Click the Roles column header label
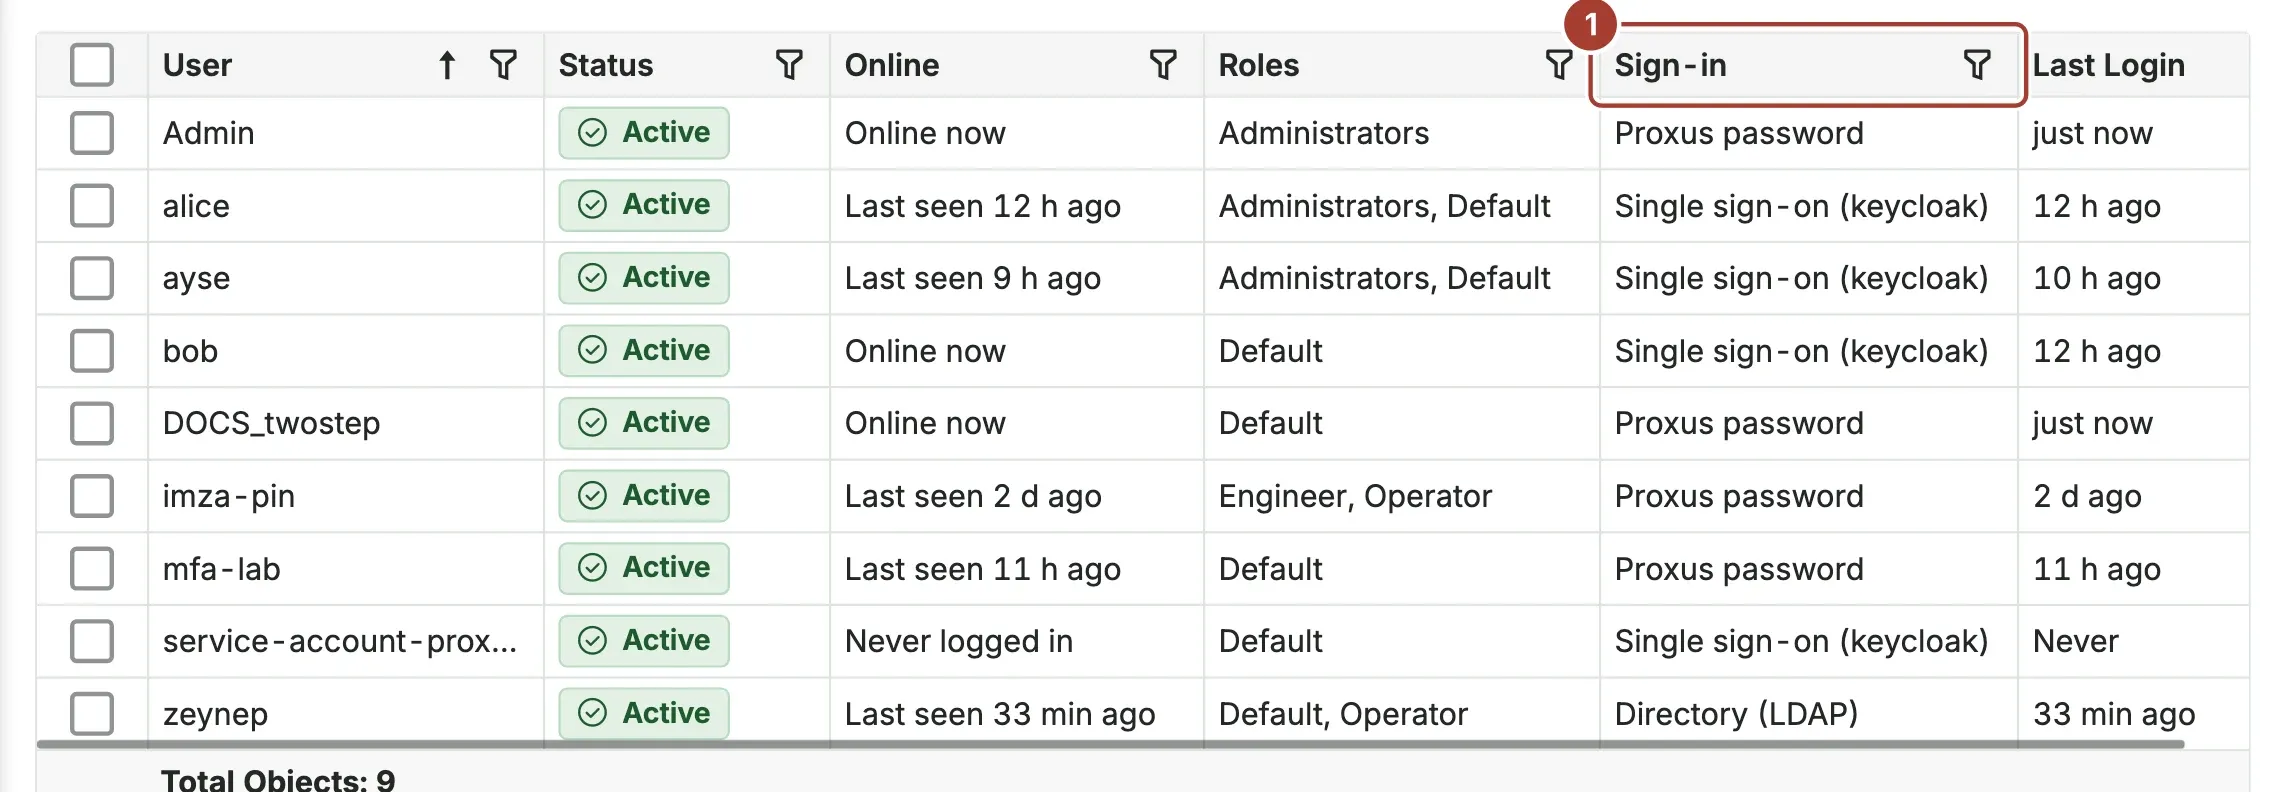This screenshot has height=792, width=2286. pos(1259,66)
